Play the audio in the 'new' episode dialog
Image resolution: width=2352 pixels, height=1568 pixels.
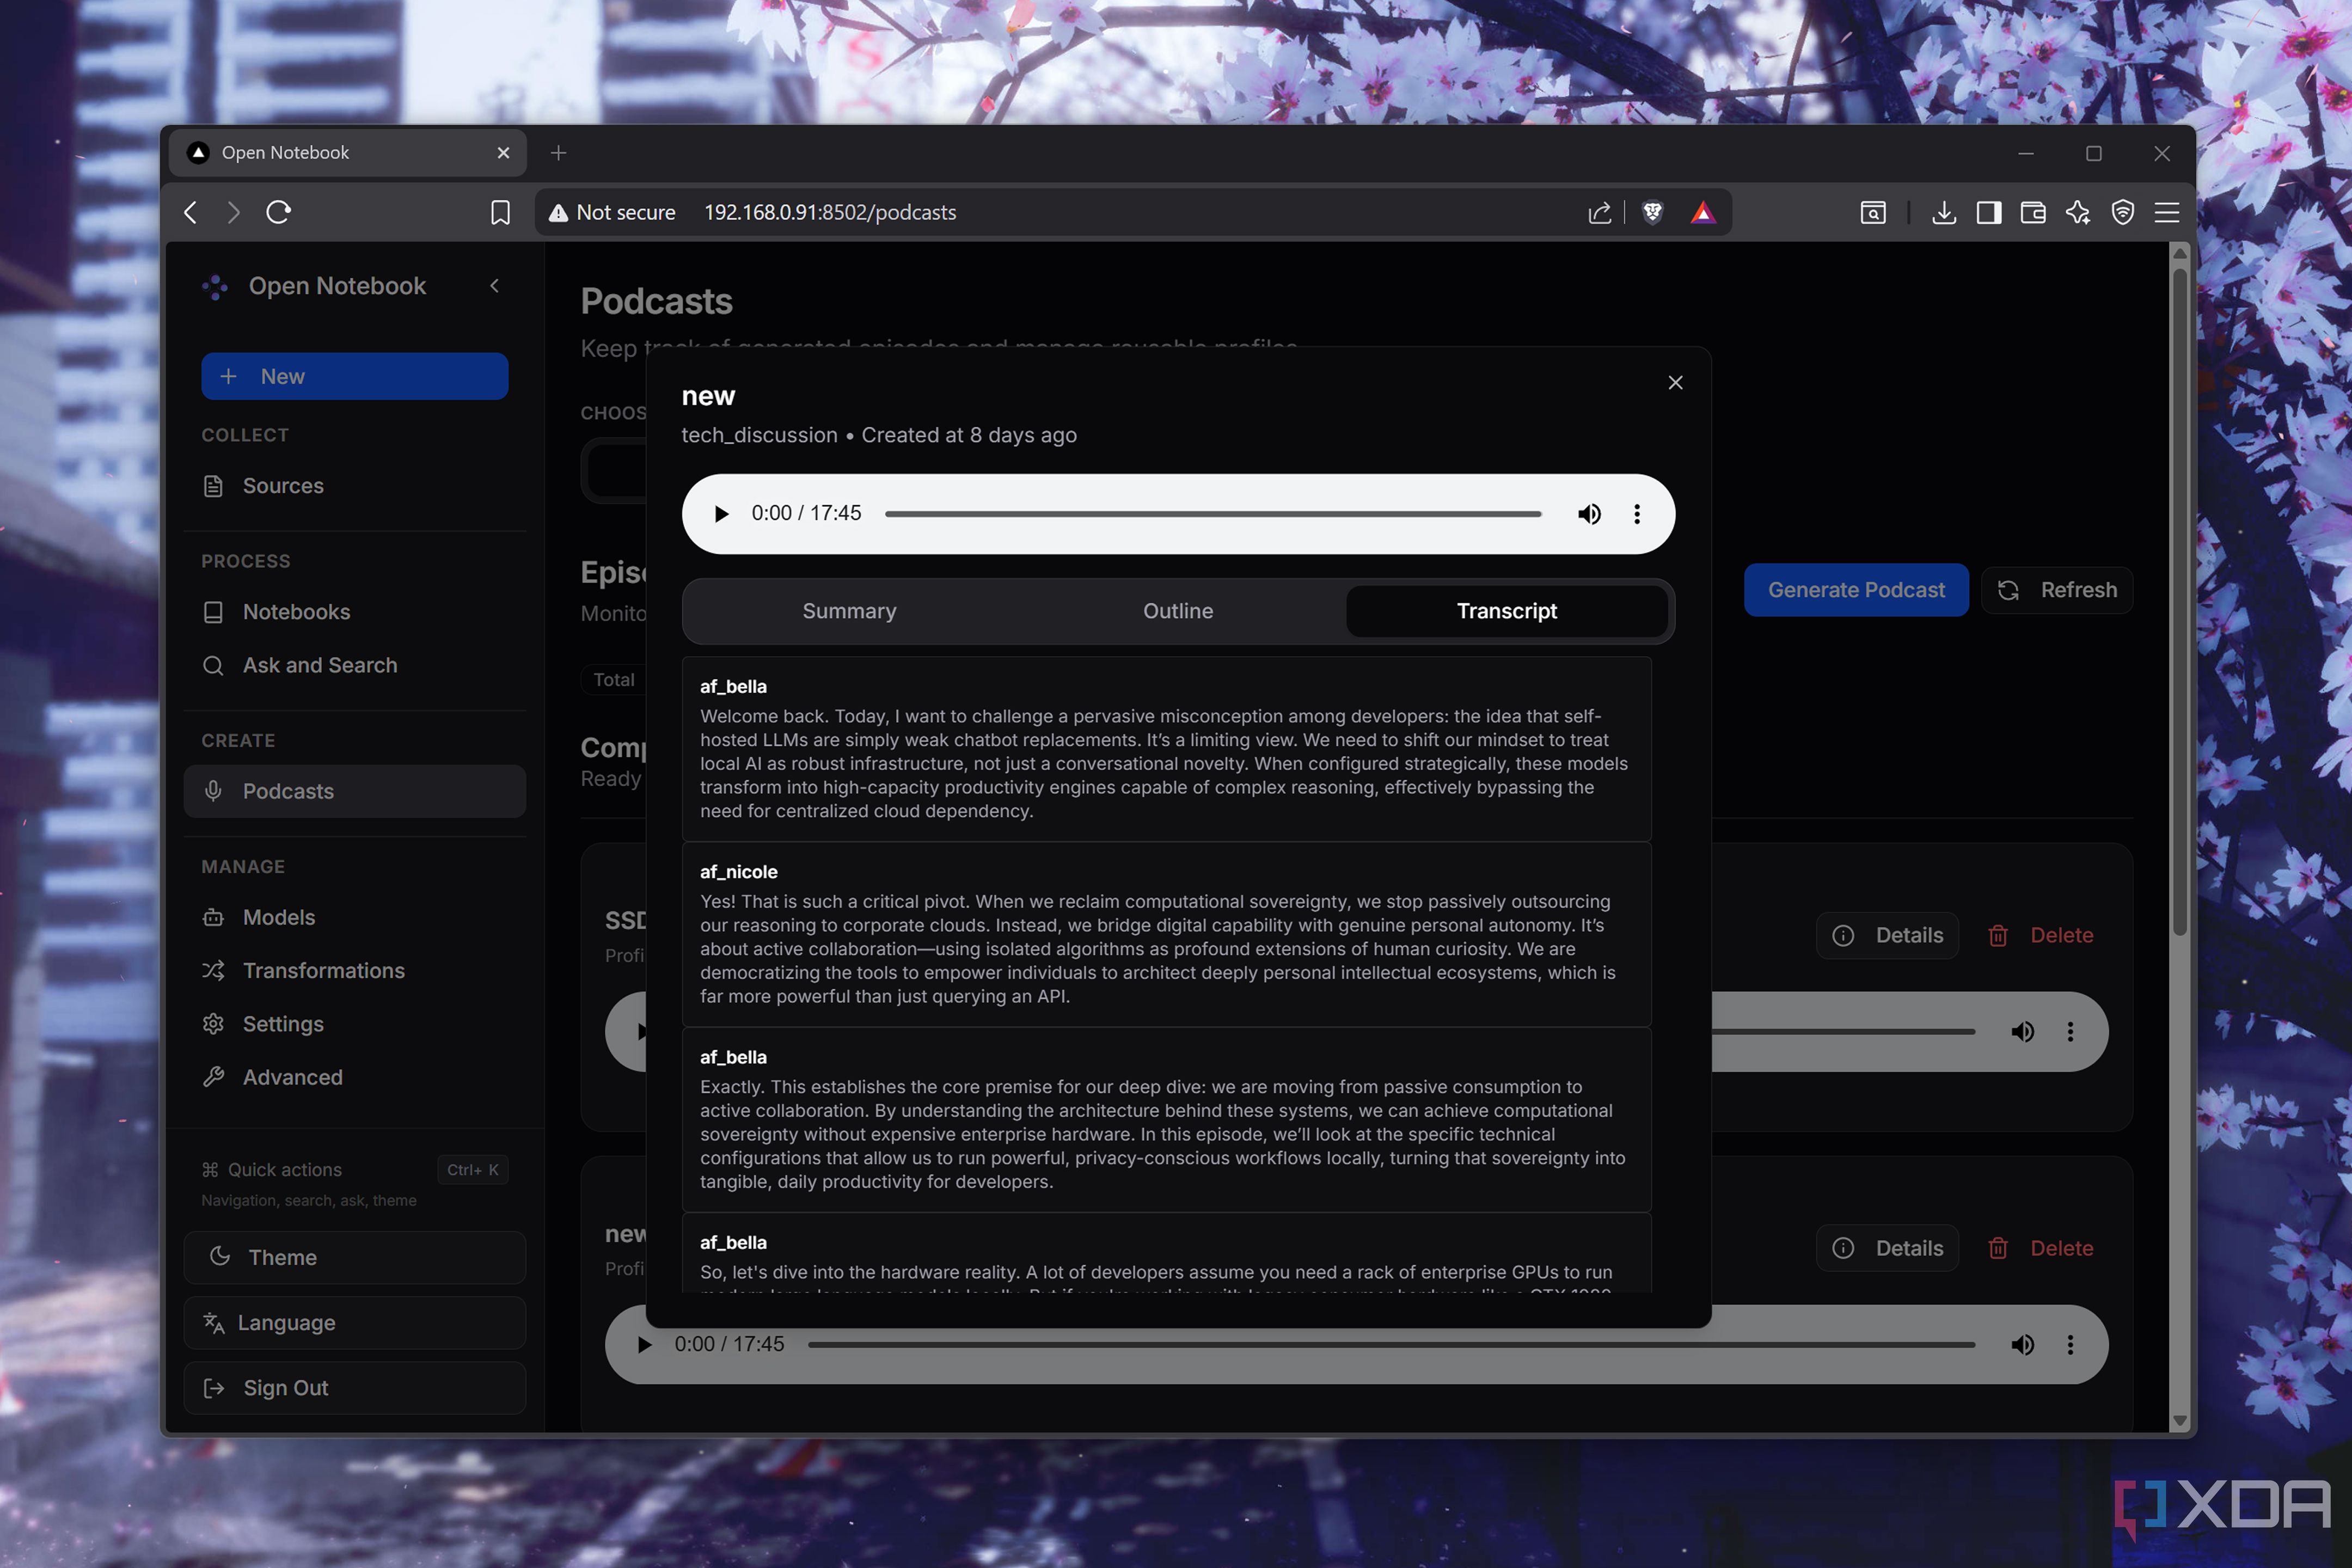click(721, 514)
